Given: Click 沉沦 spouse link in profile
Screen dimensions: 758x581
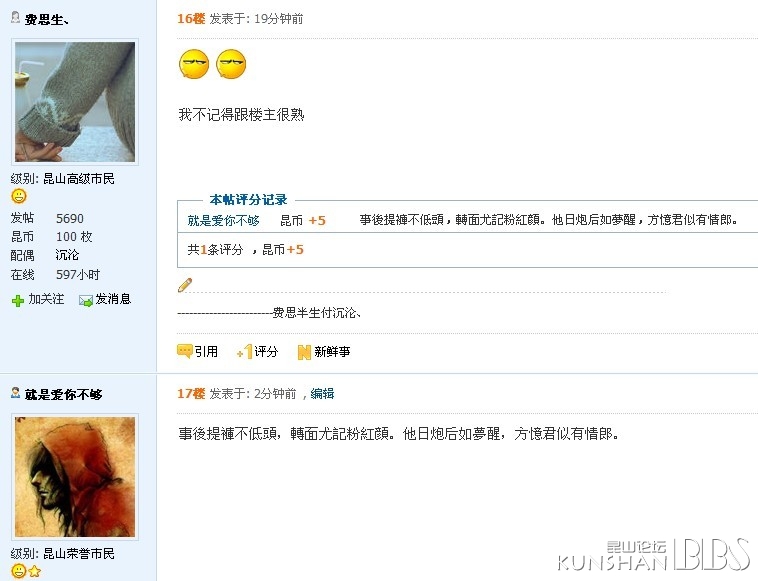Looking at the screenshot, I should [67, 255].
